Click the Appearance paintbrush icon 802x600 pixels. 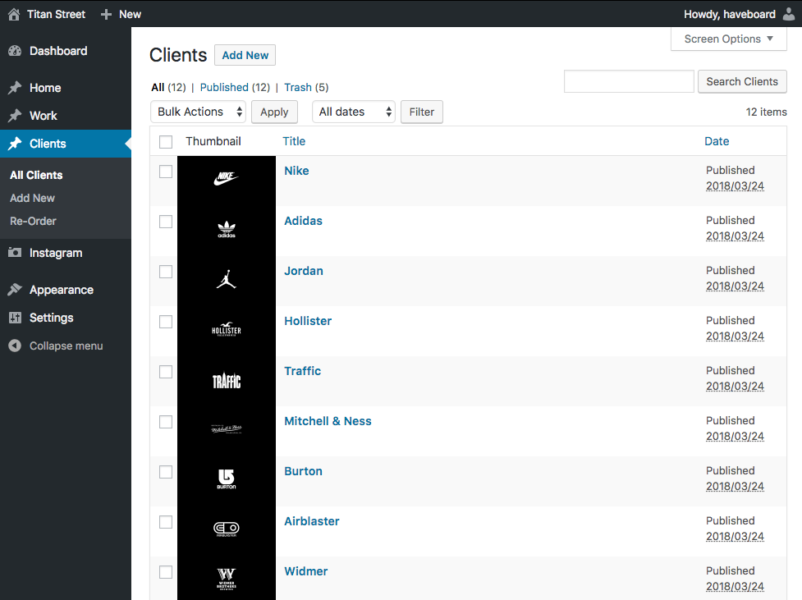[x=15, y=290]
